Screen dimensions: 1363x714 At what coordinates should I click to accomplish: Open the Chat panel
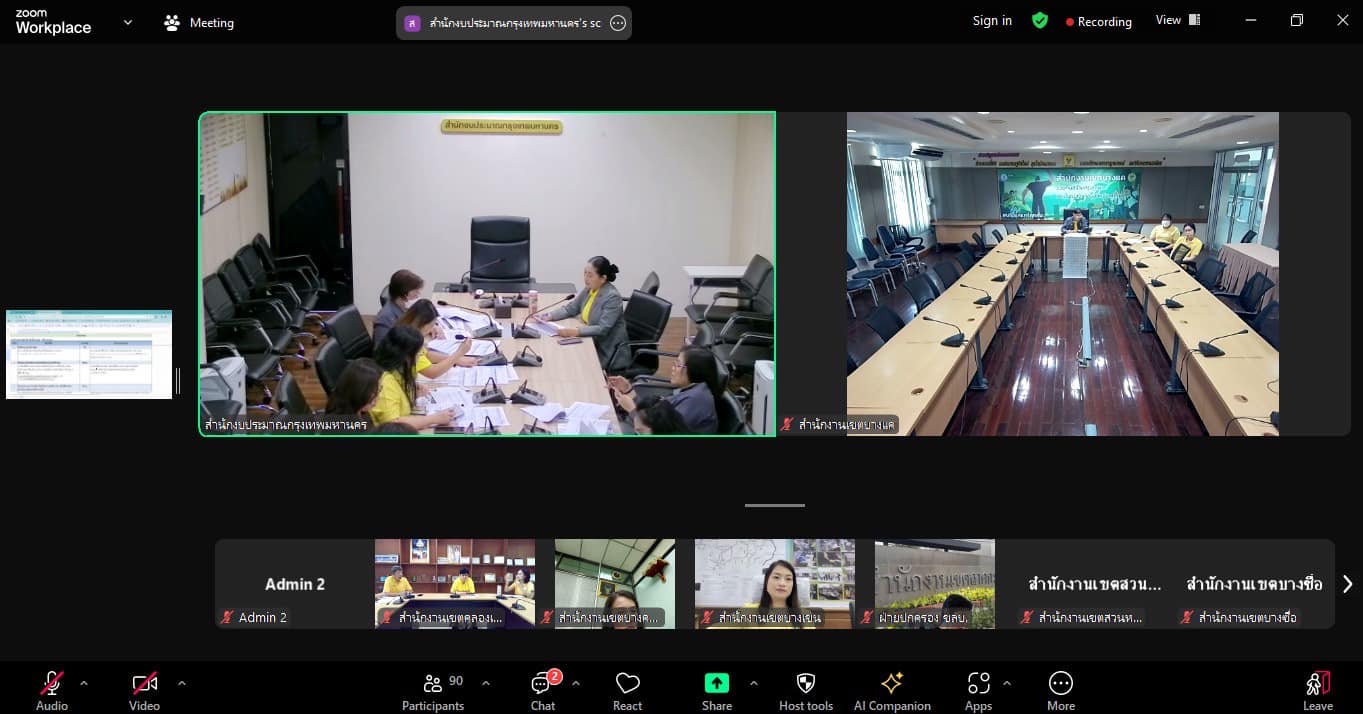click(543, 689)
